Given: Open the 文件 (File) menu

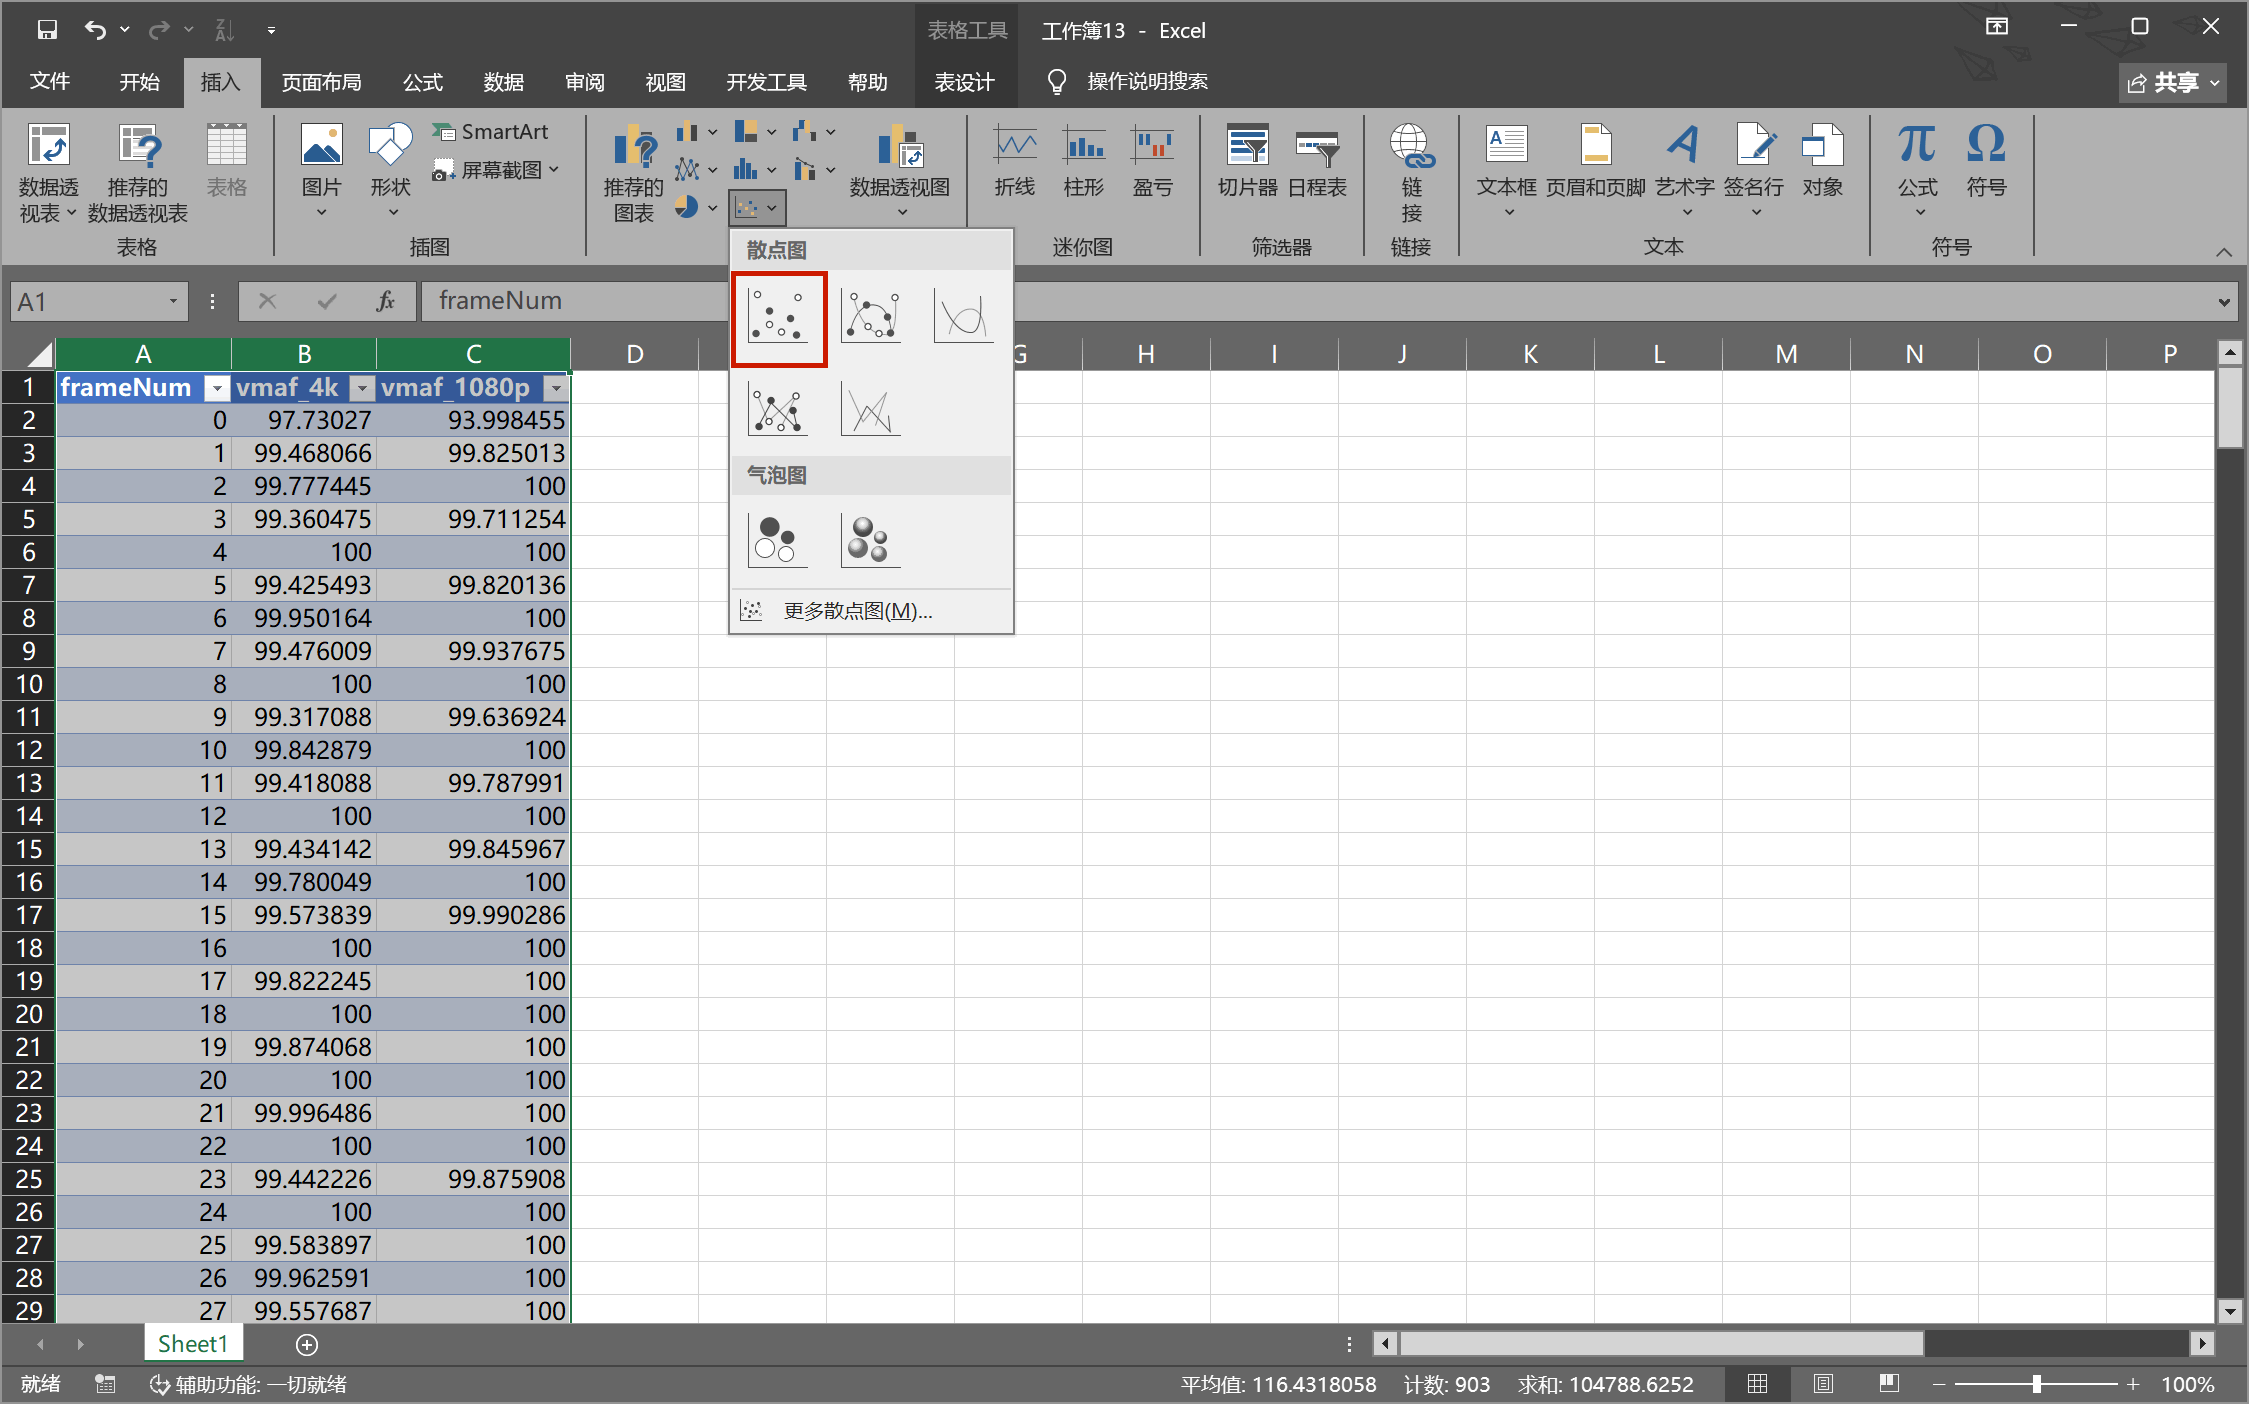Looking at the screenshot, I should click(x=49, y=82).
